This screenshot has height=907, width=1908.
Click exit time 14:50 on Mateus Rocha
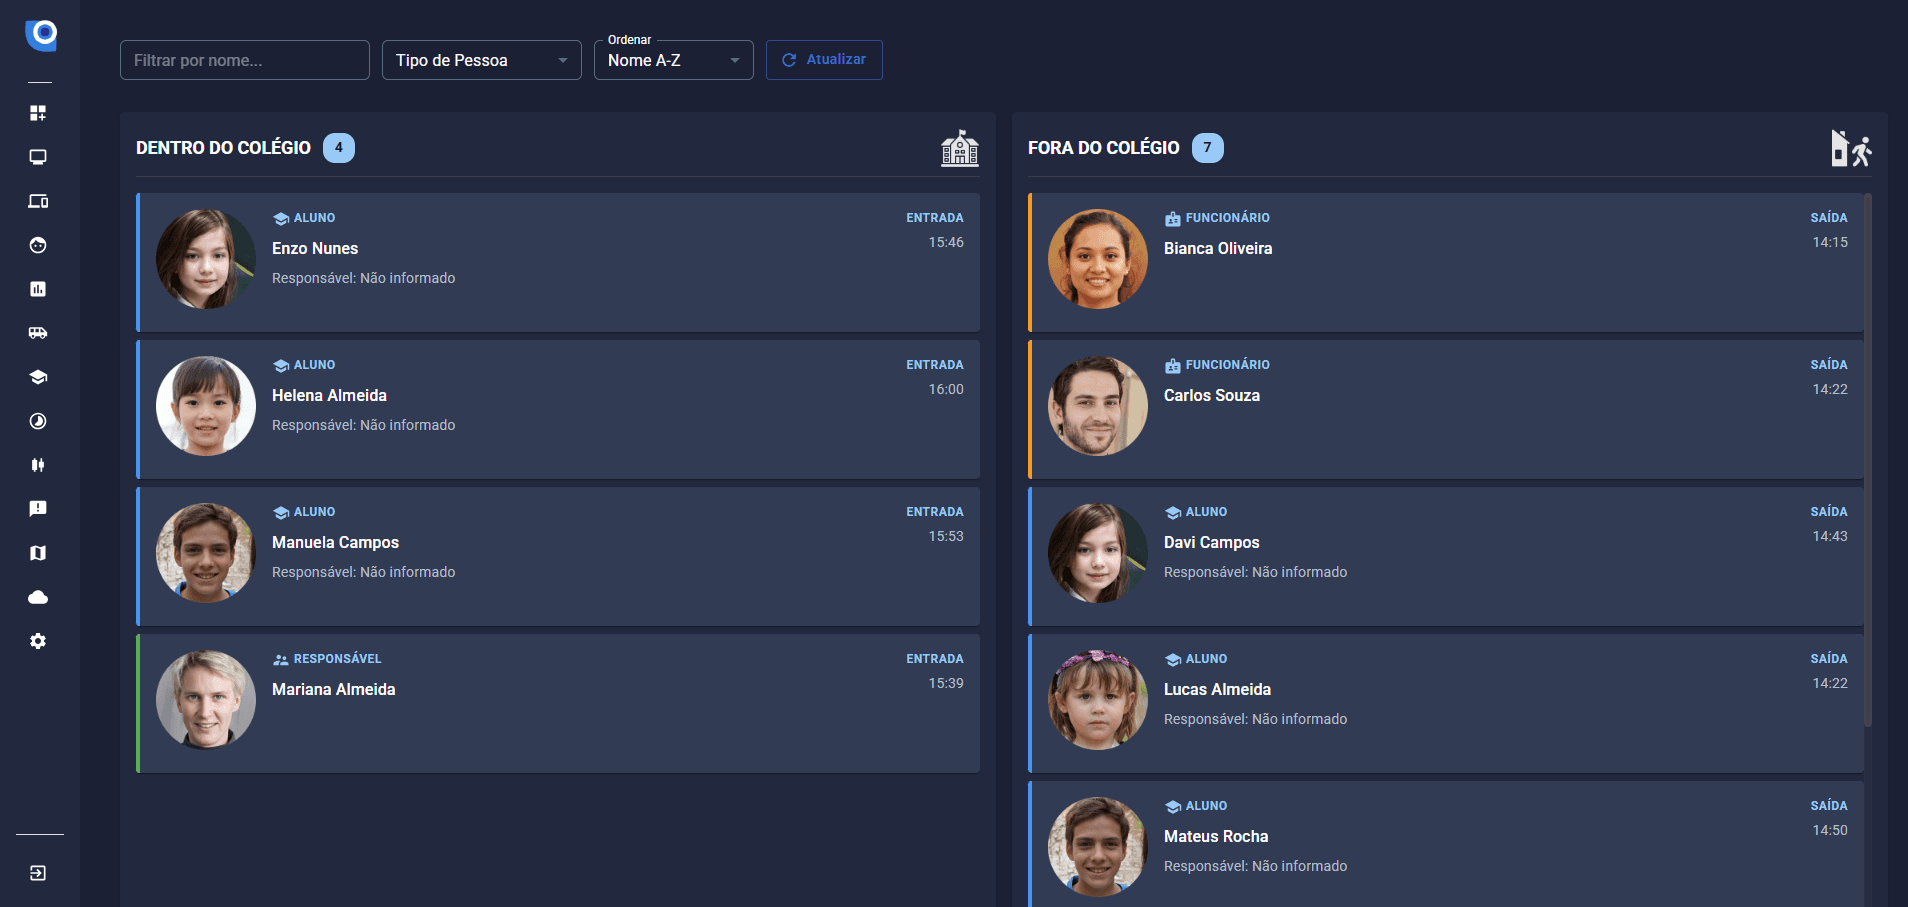1830,830
